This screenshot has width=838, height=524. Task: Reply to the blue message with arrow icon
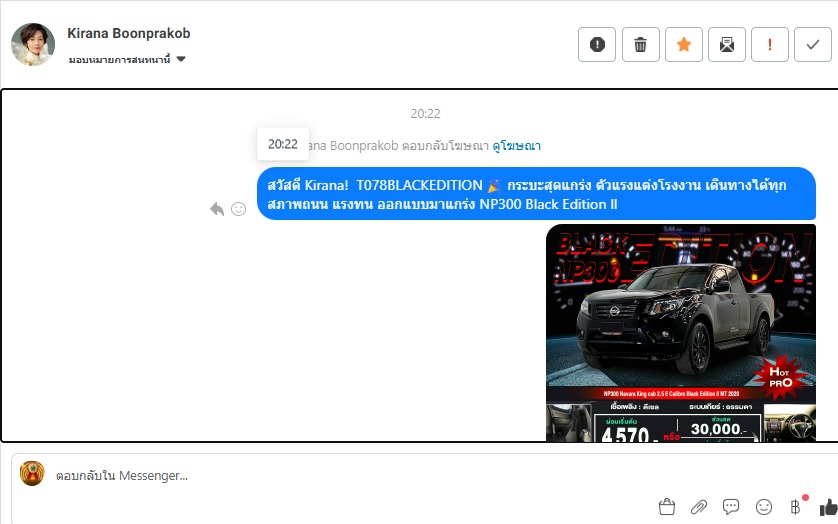[x=216, y=209]
